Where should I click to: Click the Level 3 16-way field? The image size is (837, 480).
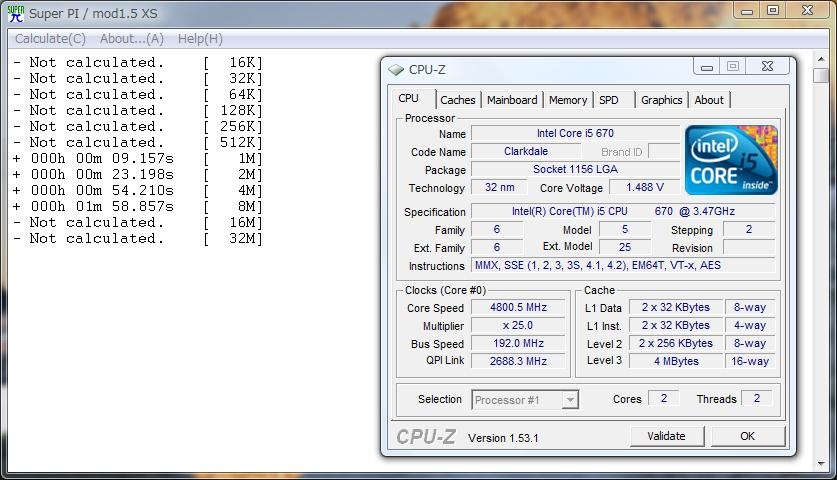(749, 361)
